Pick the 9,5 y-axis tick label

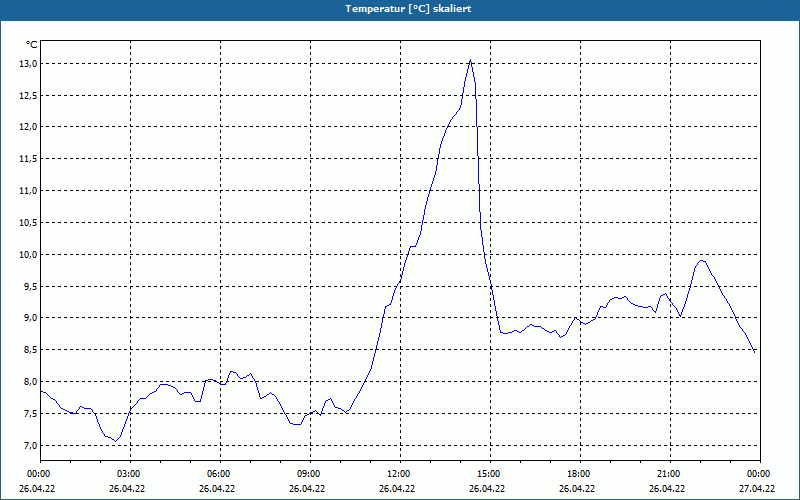30,286
